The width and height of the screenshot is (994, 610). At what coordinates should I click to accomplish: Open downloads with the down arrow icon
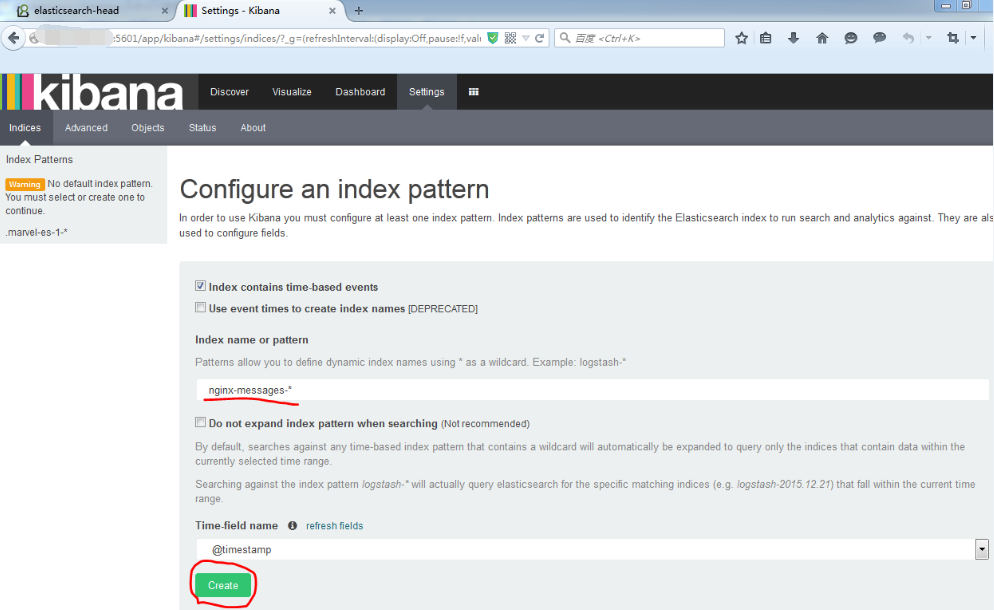click(x=793, y=38)
